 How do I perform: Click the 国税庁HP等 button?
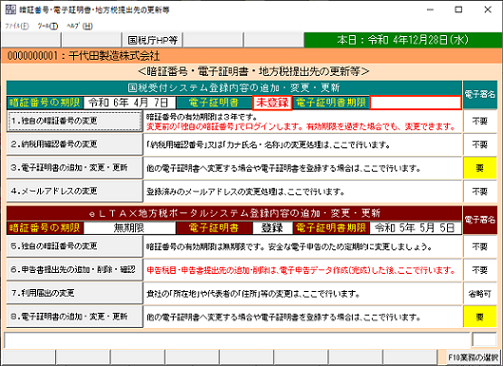[x=152, y=40]
